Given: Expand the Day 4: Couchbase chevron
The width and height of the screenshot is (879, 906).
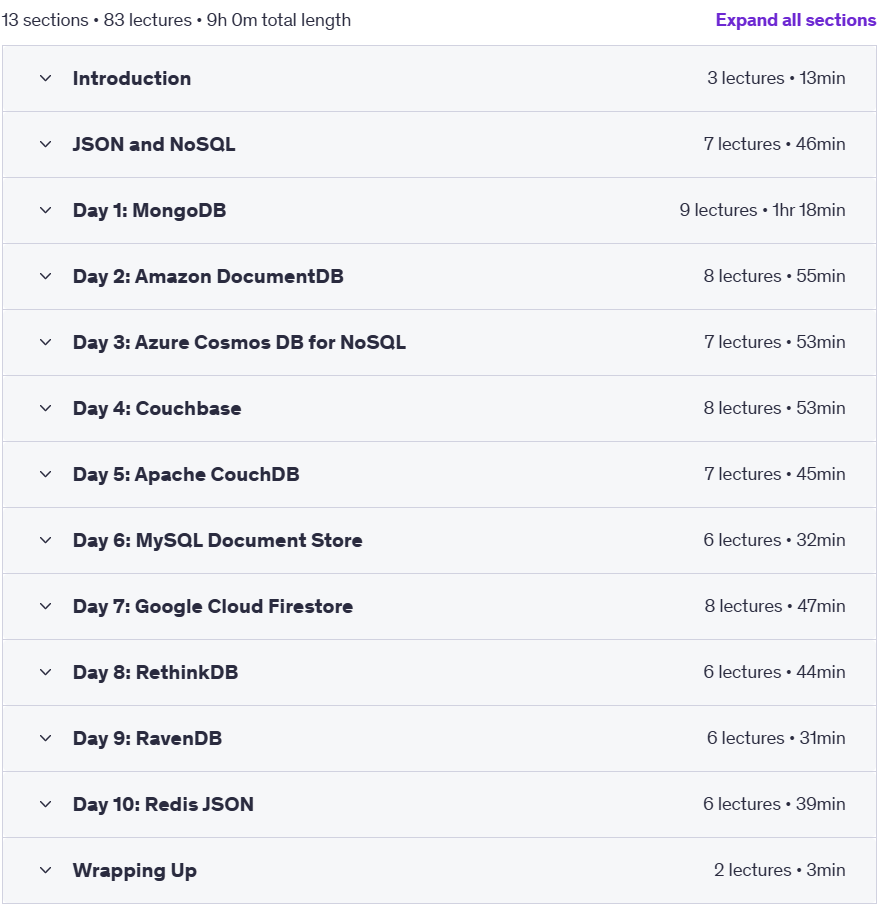Looking at the screenshot, I should (x=46, y=408).
